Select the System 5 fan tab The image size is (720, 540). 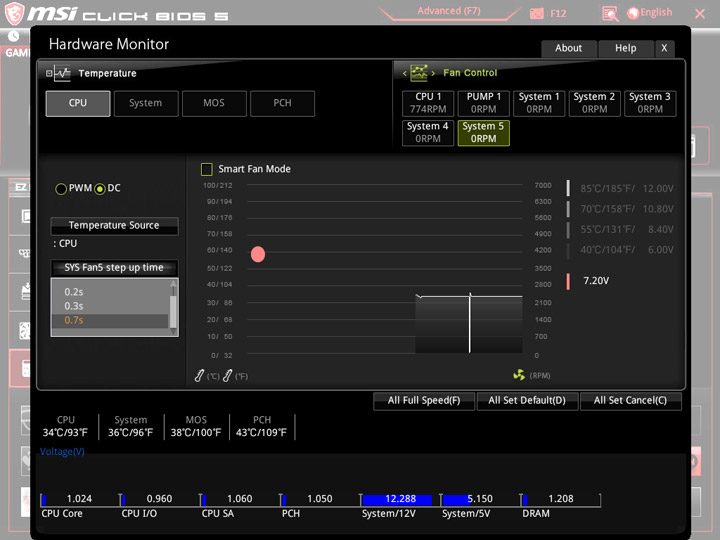coord(484,133)
